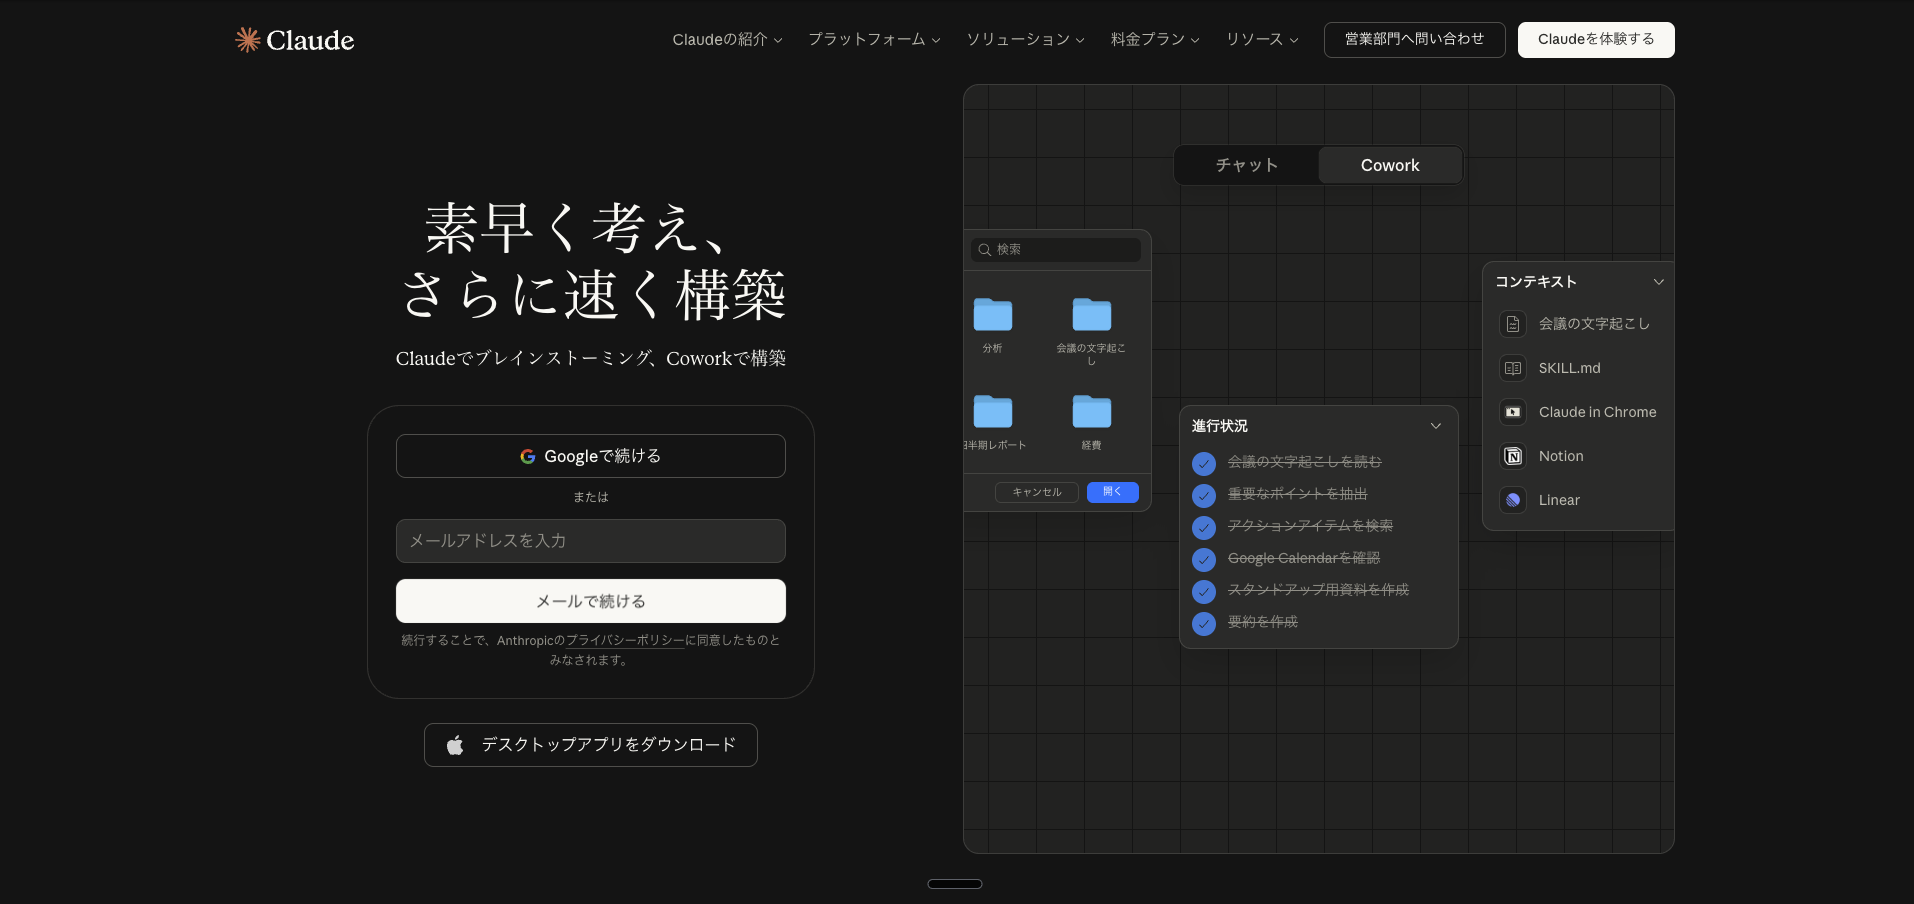Click the メールアドレスを入力 email field
Viewport: 1914px width, 904px height.
(x=590, y=541)
